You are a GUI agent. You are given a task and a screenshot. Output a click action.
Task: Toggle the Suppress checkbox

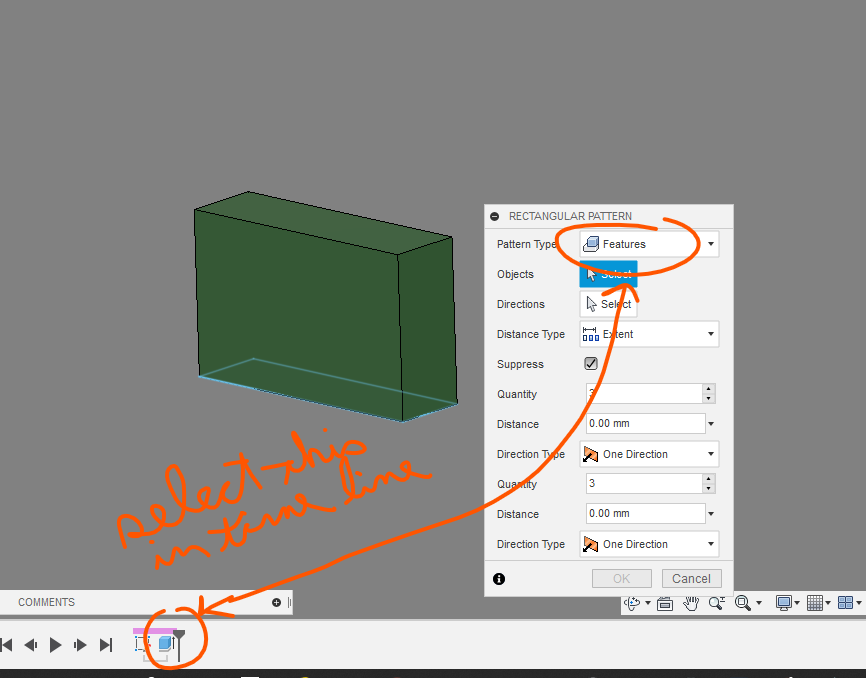[591, 364]
